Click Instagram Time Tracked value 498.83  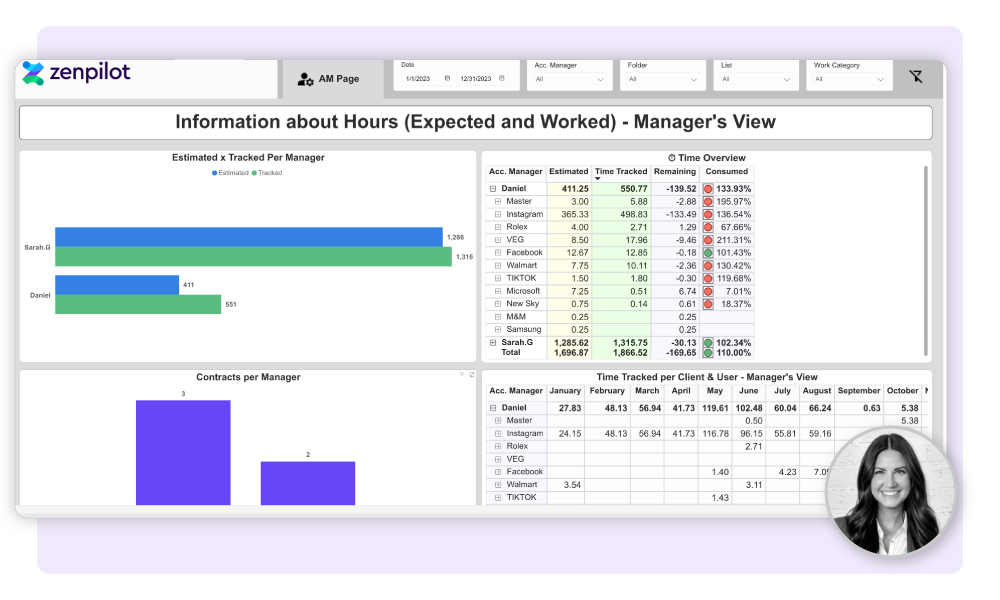click(x=633, y=214)
